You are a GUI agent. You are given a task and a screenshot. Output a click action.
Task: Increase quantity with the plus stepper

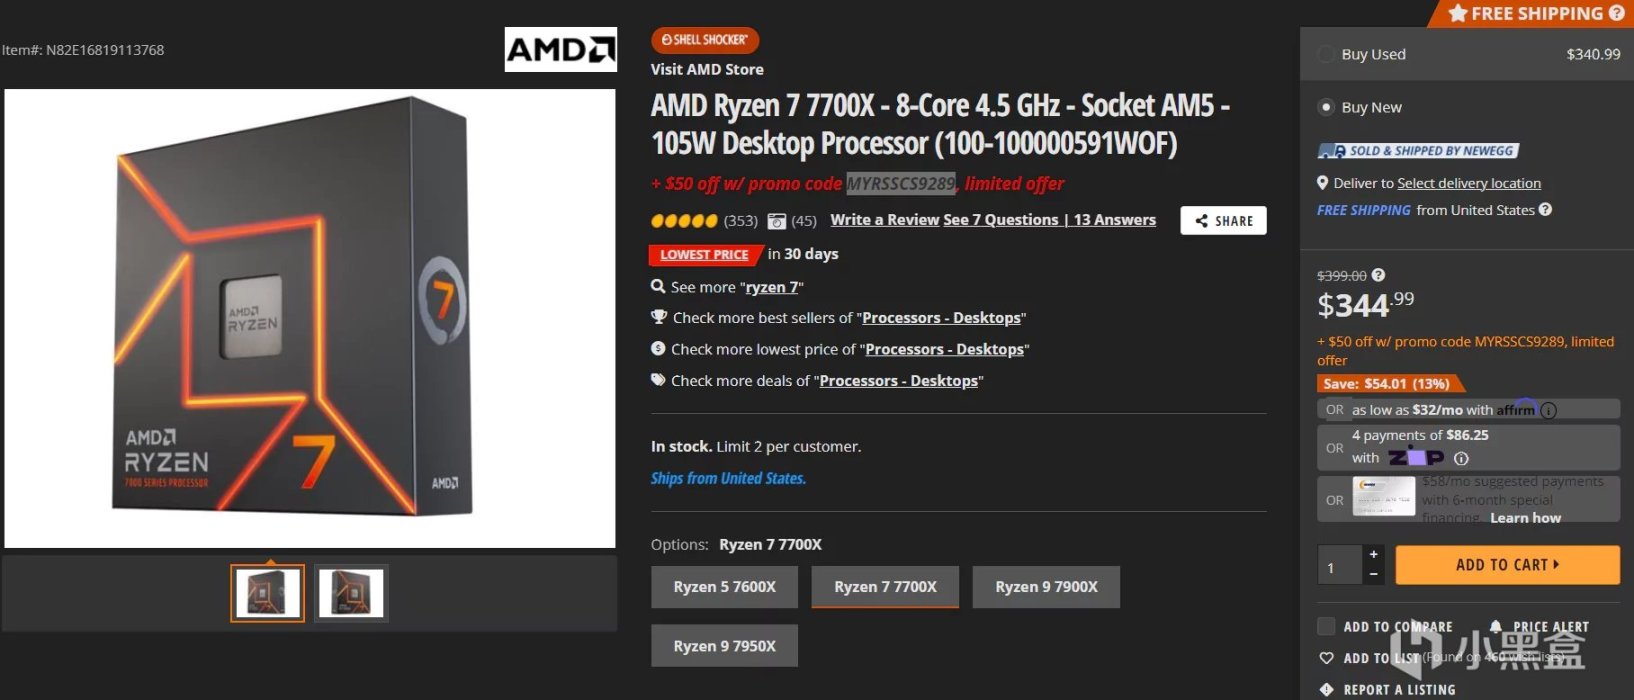(x=1373, y=554)
